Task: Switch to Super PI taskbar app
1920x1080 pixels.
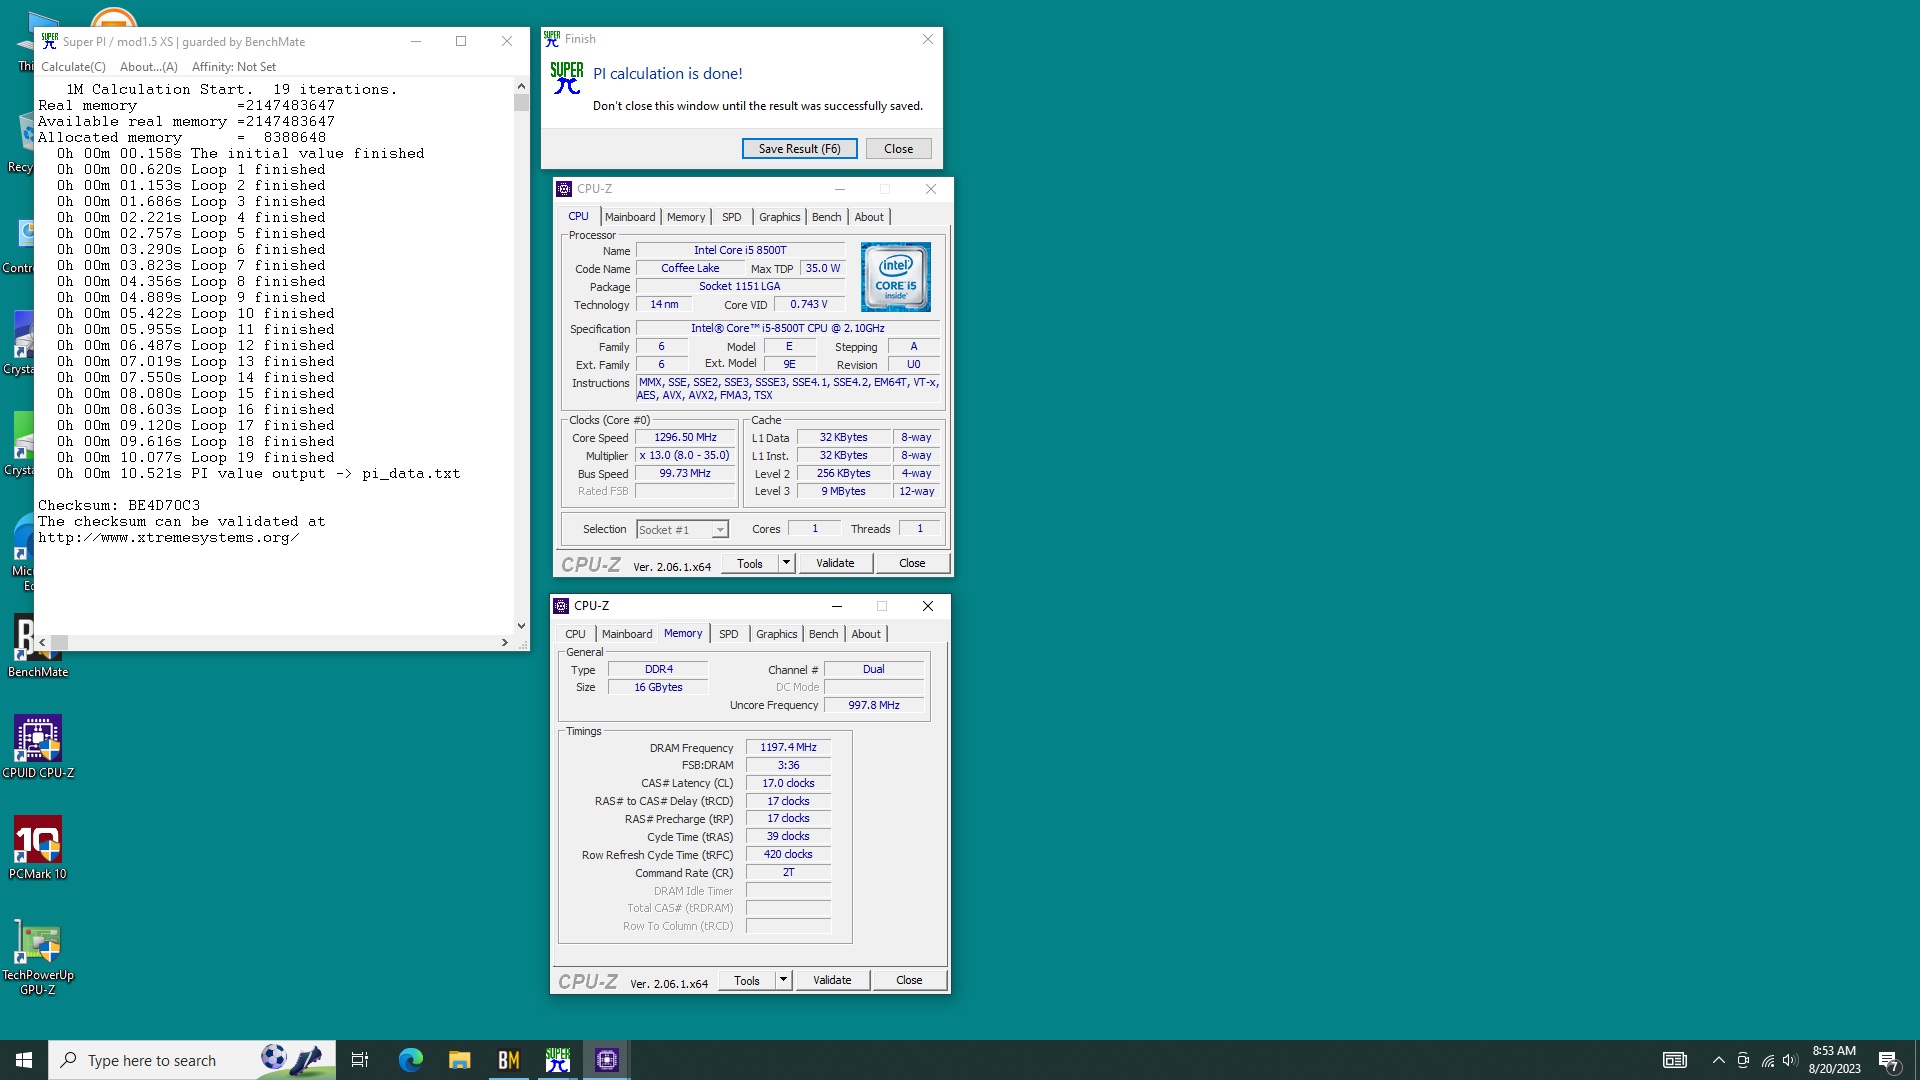Action: pyautogui.click(x=557, y=1060)
